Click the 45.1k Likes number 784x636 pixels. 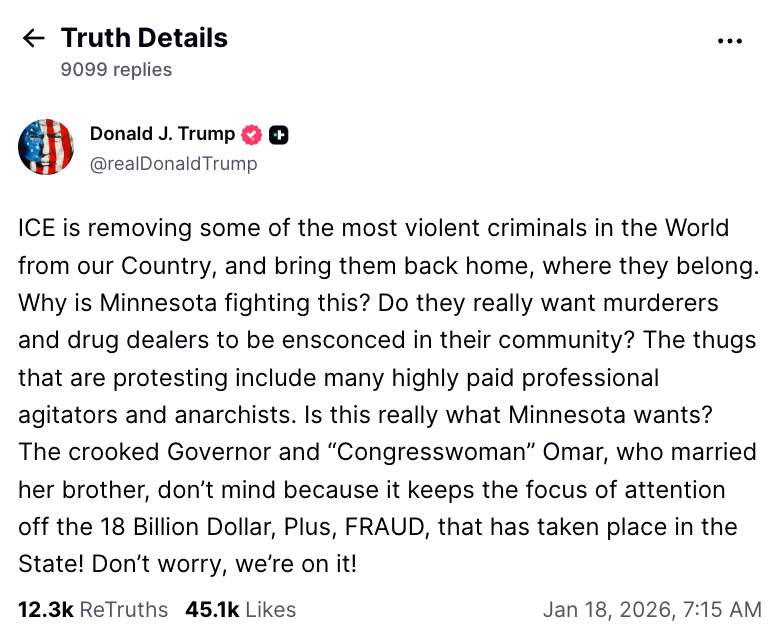212,609
